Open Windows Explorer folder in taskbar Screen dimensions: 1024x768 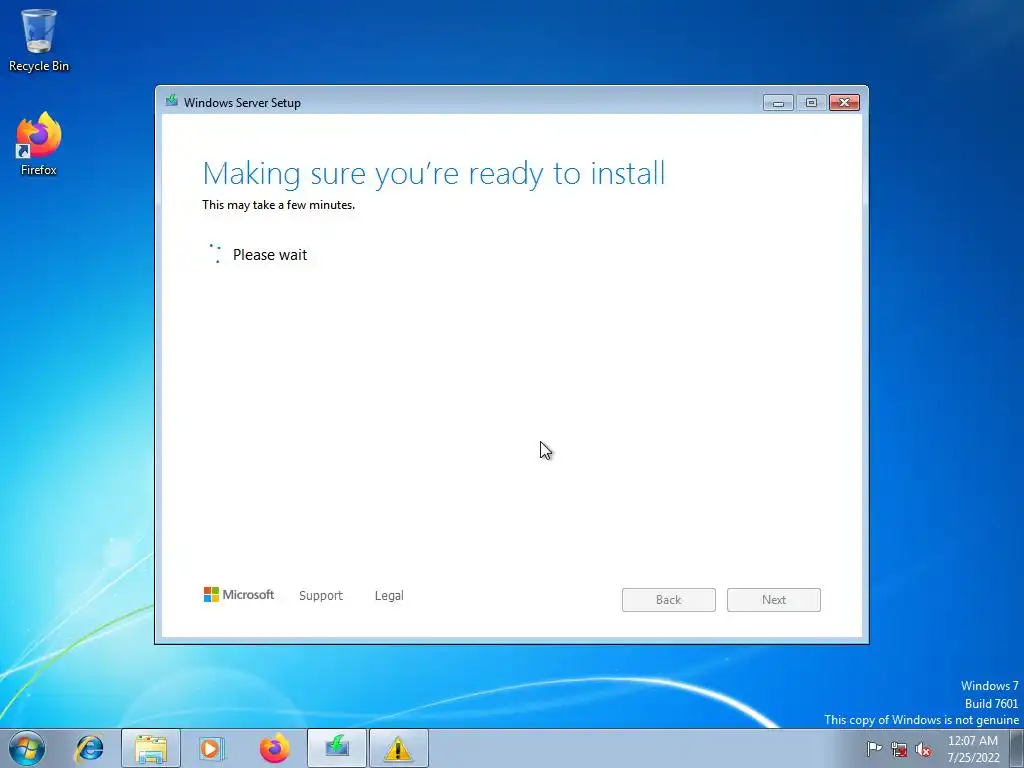(151, 748)
